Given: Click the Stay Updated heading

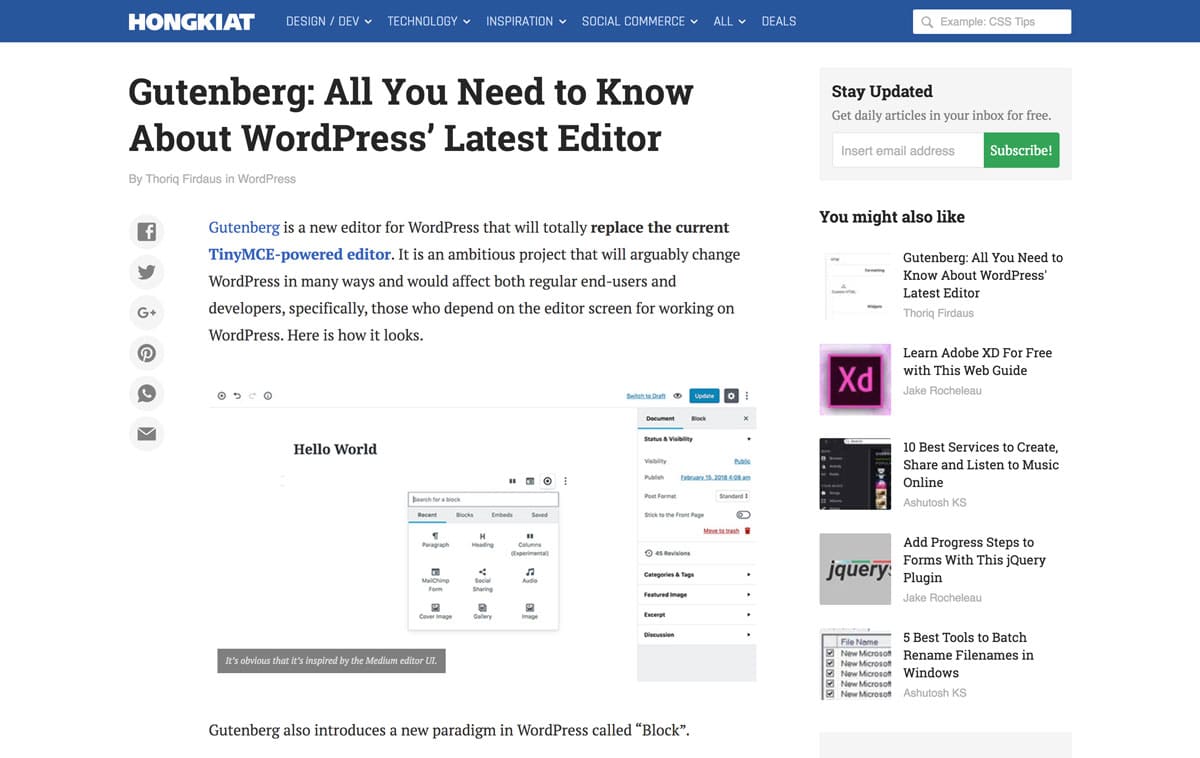Looking at the screenshot, I should point(882,91).
